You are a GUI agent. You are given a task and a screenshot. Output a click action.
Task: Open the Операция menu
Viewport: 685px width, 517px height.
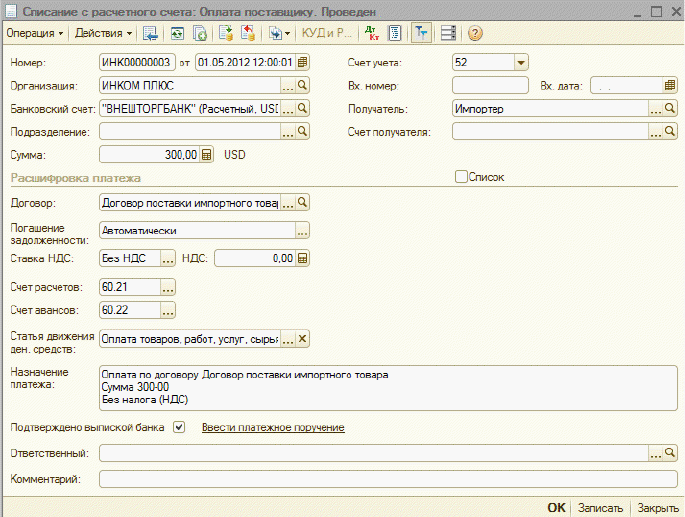pos(34,33)
